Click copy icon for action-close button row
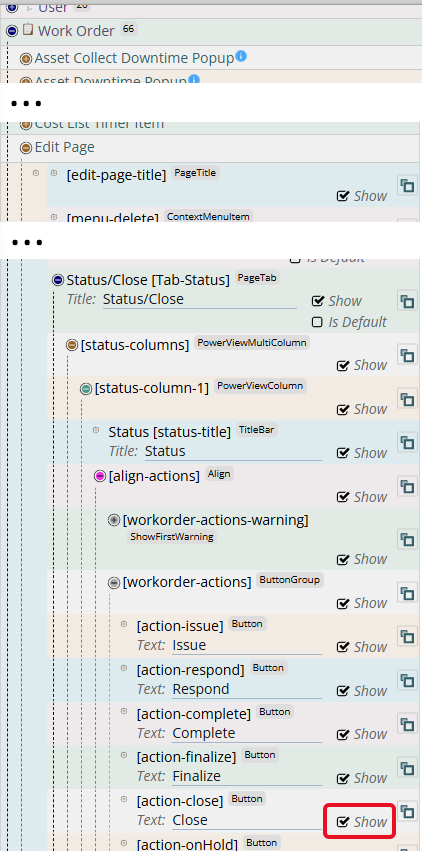The image size is (422, 851). (407, 811)
